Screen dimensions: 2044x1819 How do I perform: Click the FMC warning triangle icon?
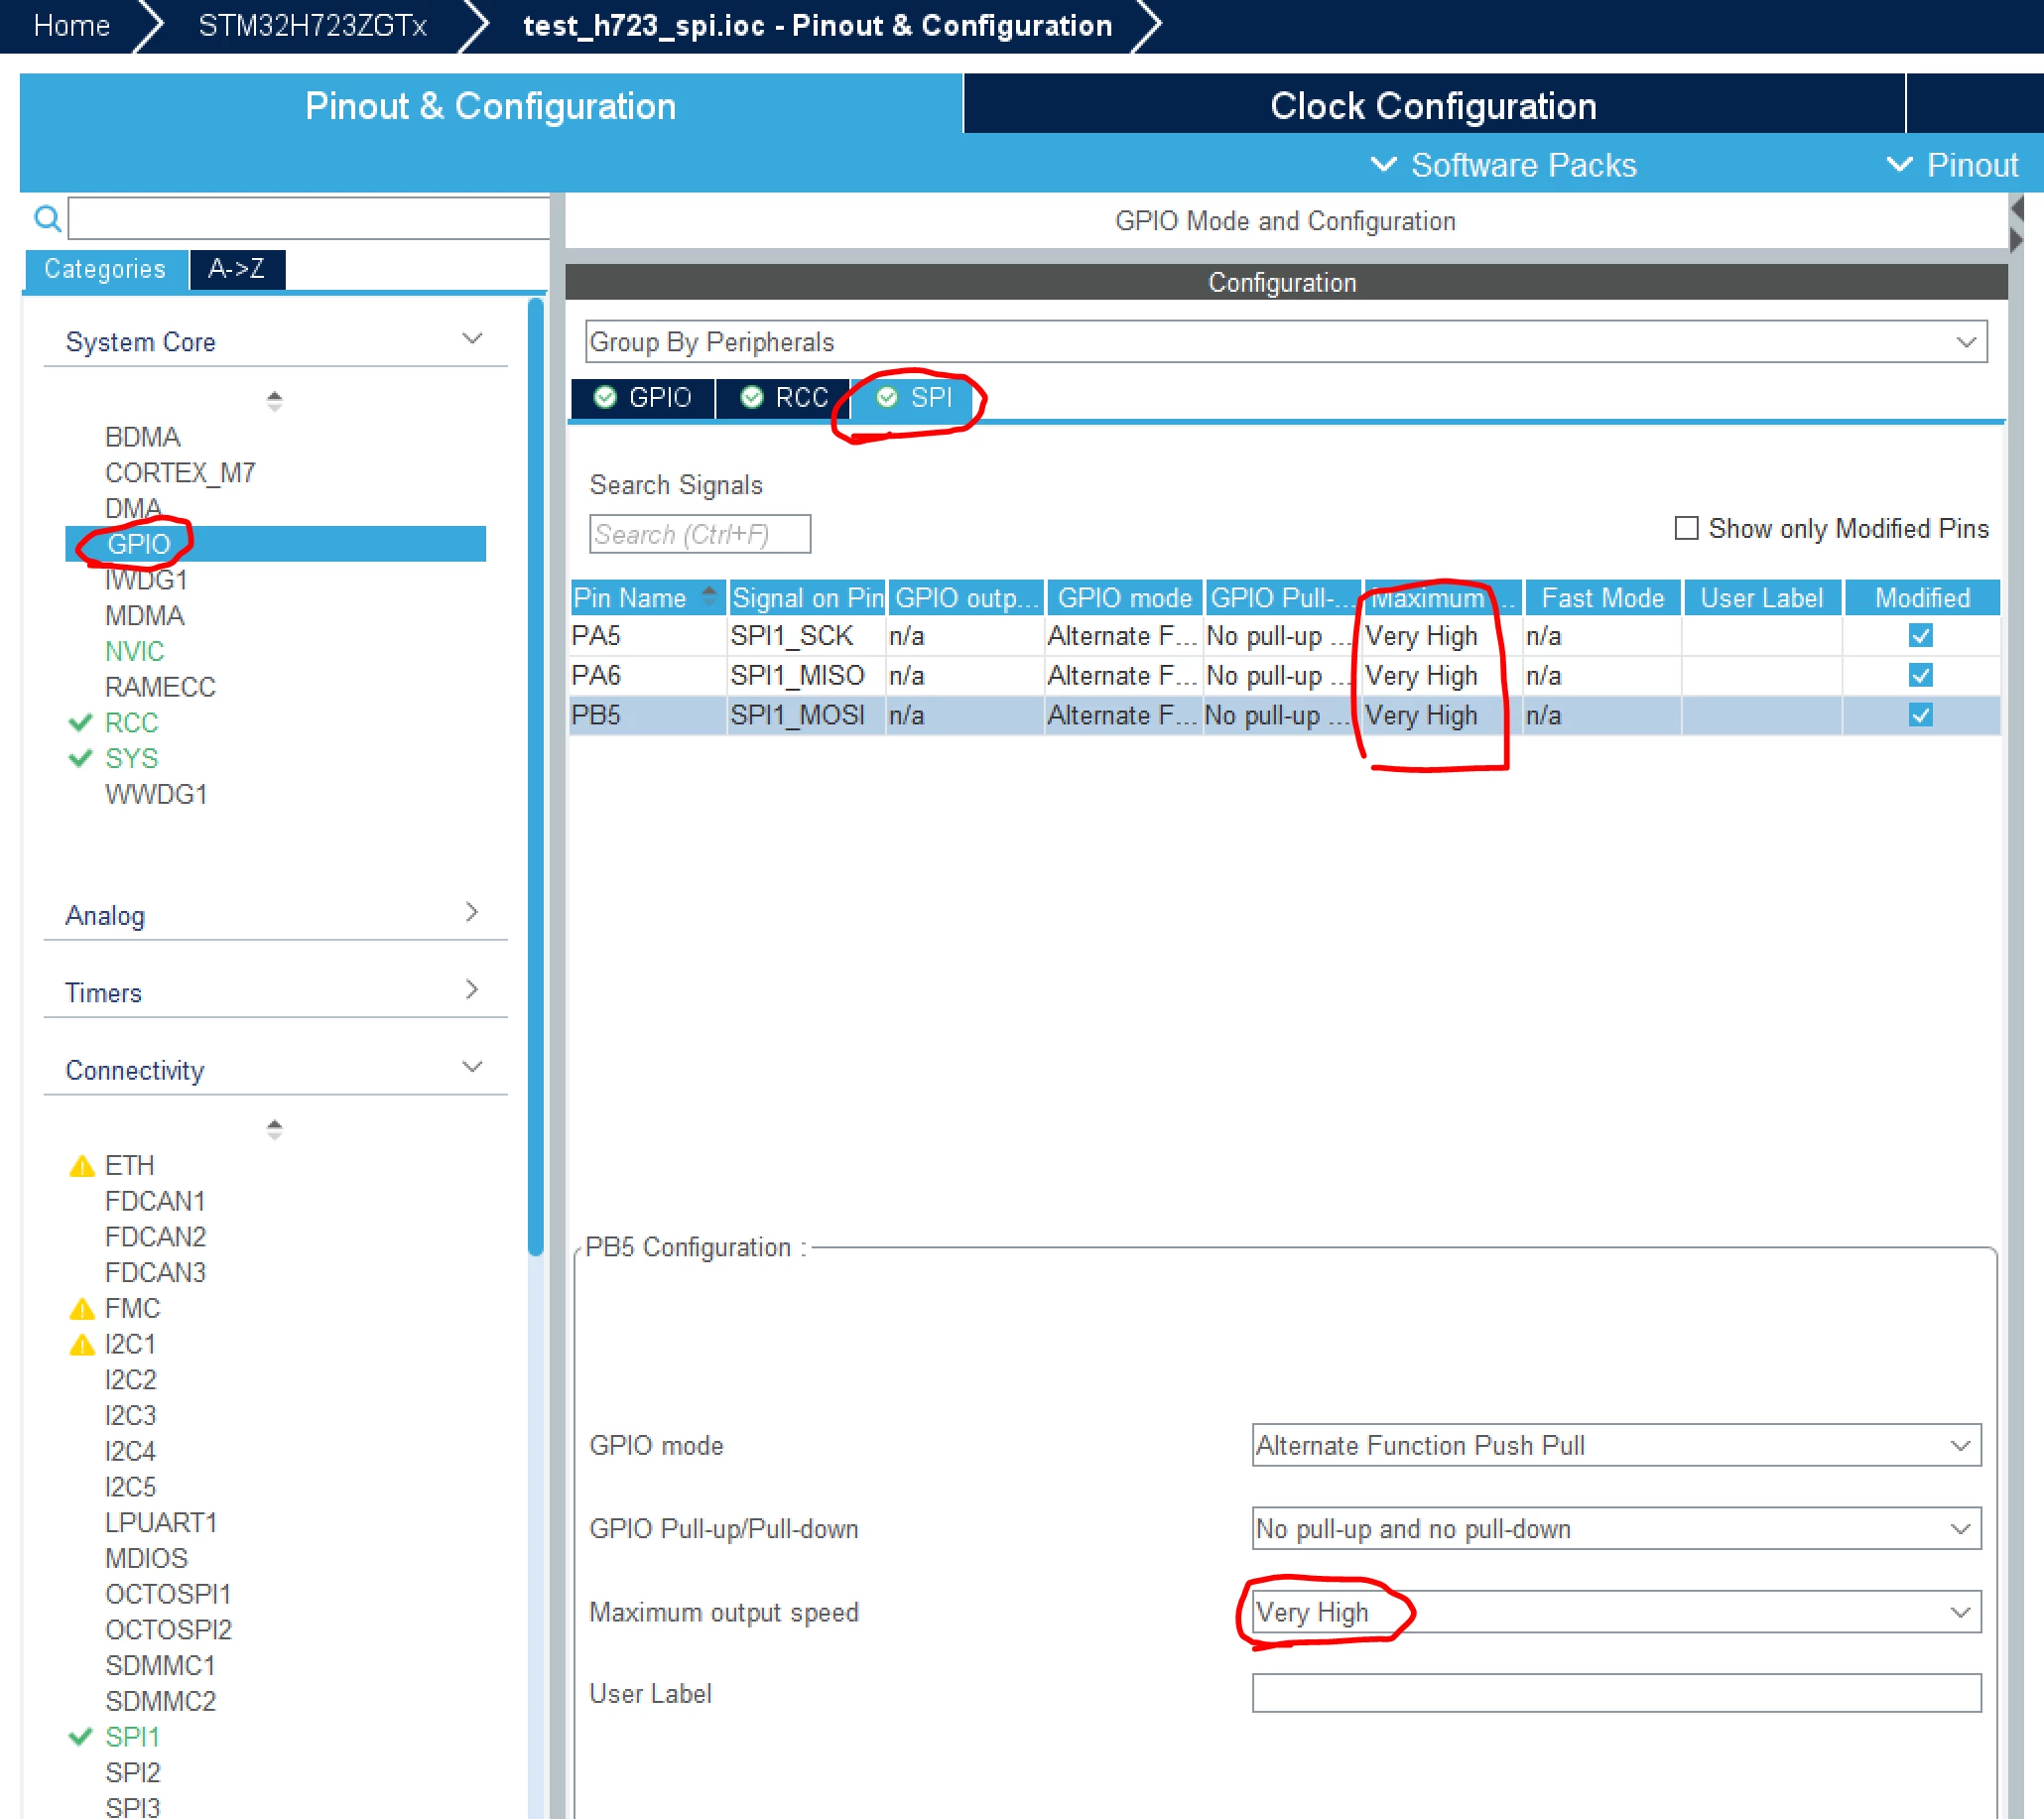pyautogui.click(x=81, y=1309)
